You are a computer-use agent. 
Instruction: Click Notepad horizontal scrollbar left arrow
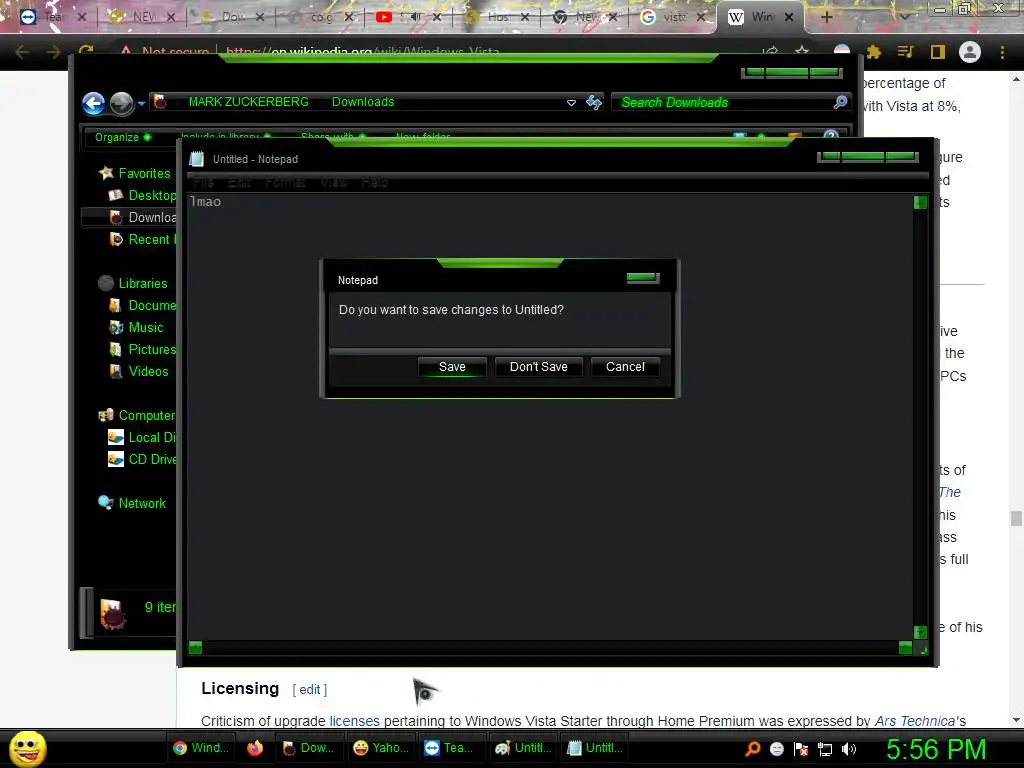(195, 647)
